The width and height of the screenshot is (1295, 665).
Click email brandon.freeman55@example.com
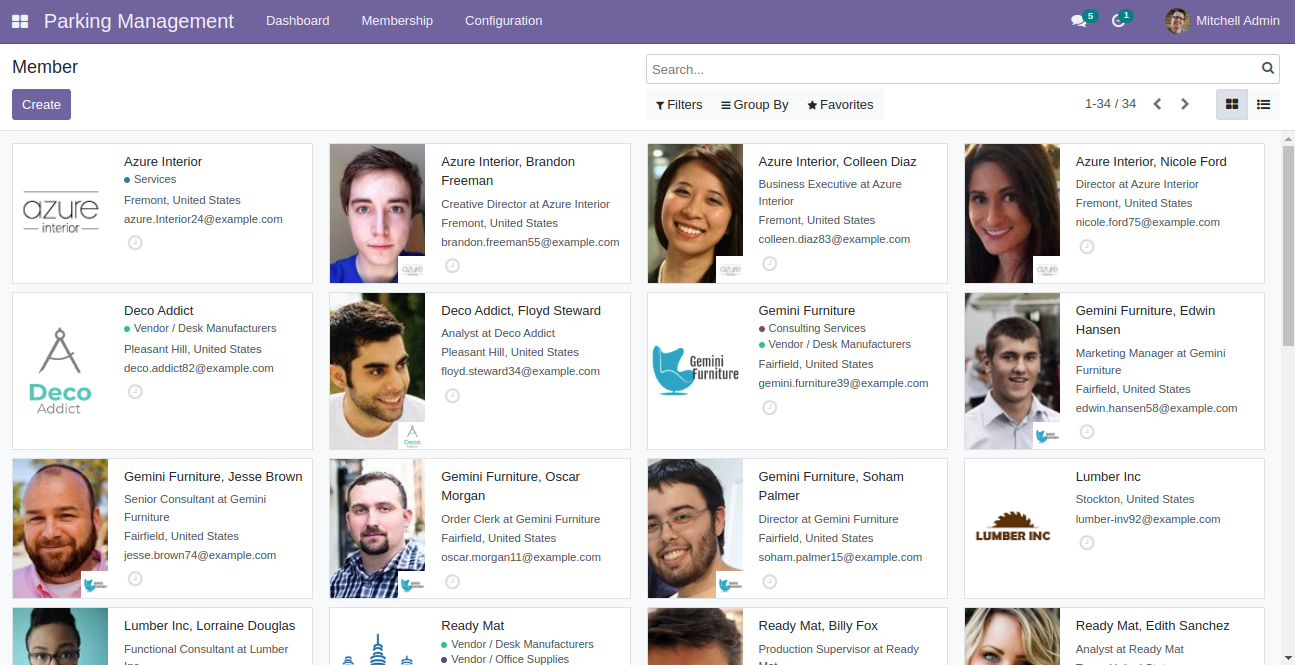click(530, 242)
